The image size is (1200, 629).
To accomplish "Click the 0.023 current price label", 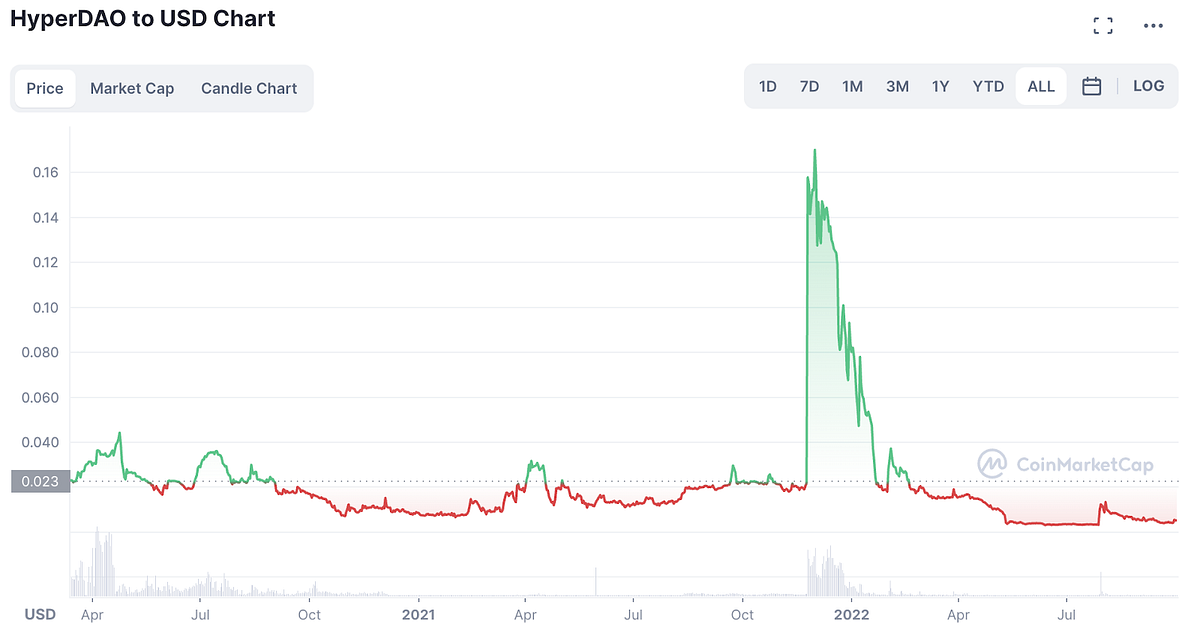I will 40,481.
